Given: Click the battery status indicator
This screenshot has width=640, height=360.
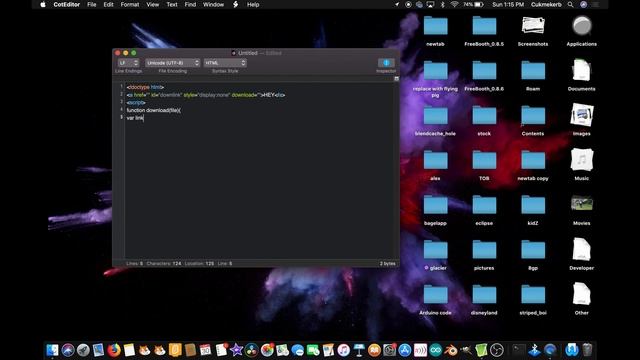Looking at the screenshot, I should (x=473, y=4).
